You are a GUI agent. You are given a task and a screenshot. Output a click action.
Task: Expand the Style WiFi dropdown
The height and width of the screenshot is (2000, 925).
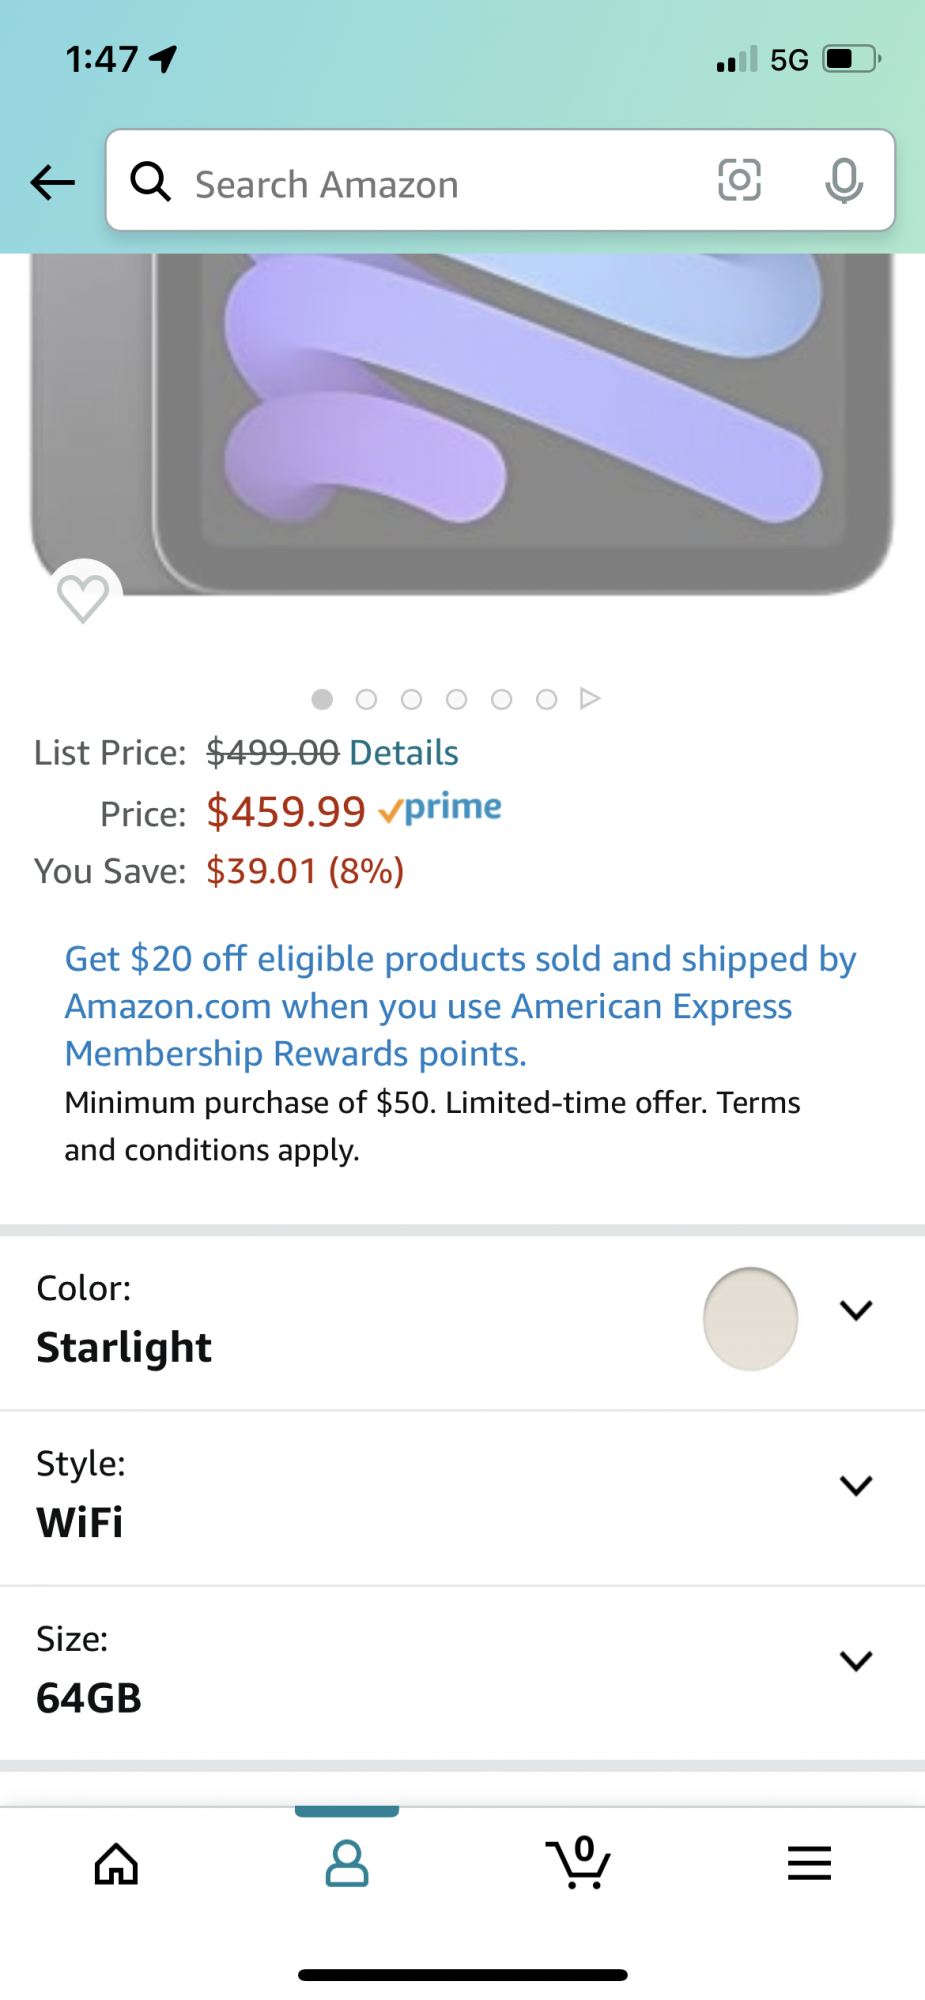click(856, 1486)
